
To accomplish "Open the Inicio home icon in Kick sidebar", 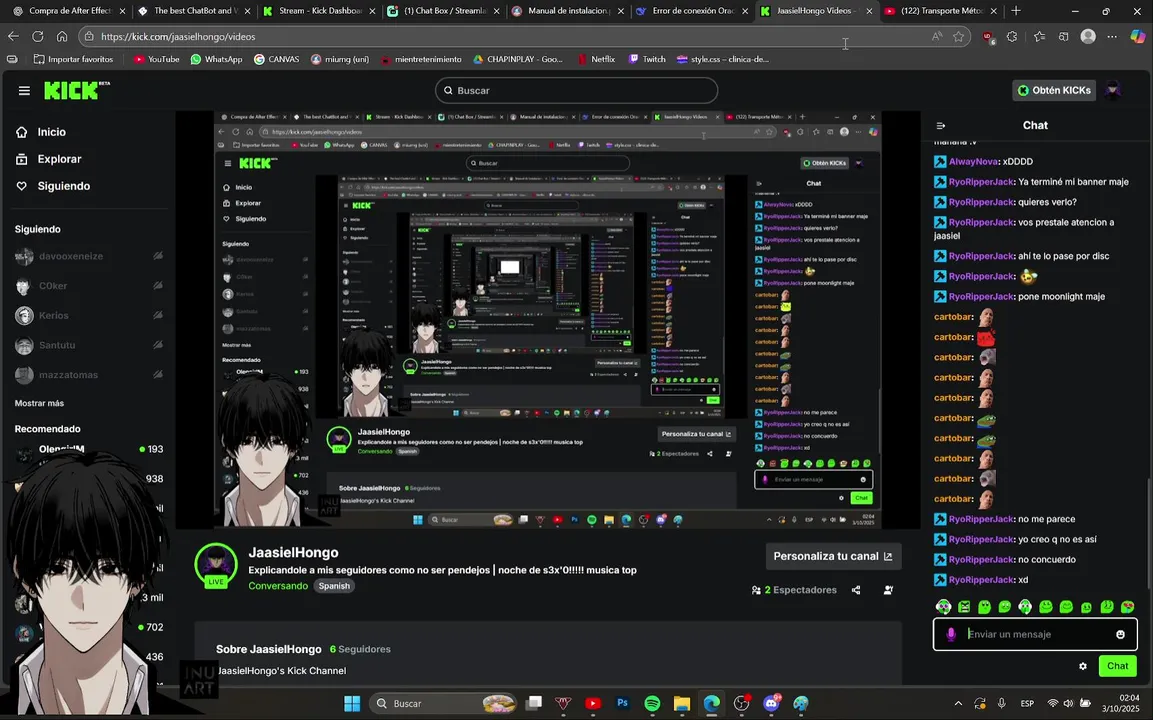I will [22, 132].
